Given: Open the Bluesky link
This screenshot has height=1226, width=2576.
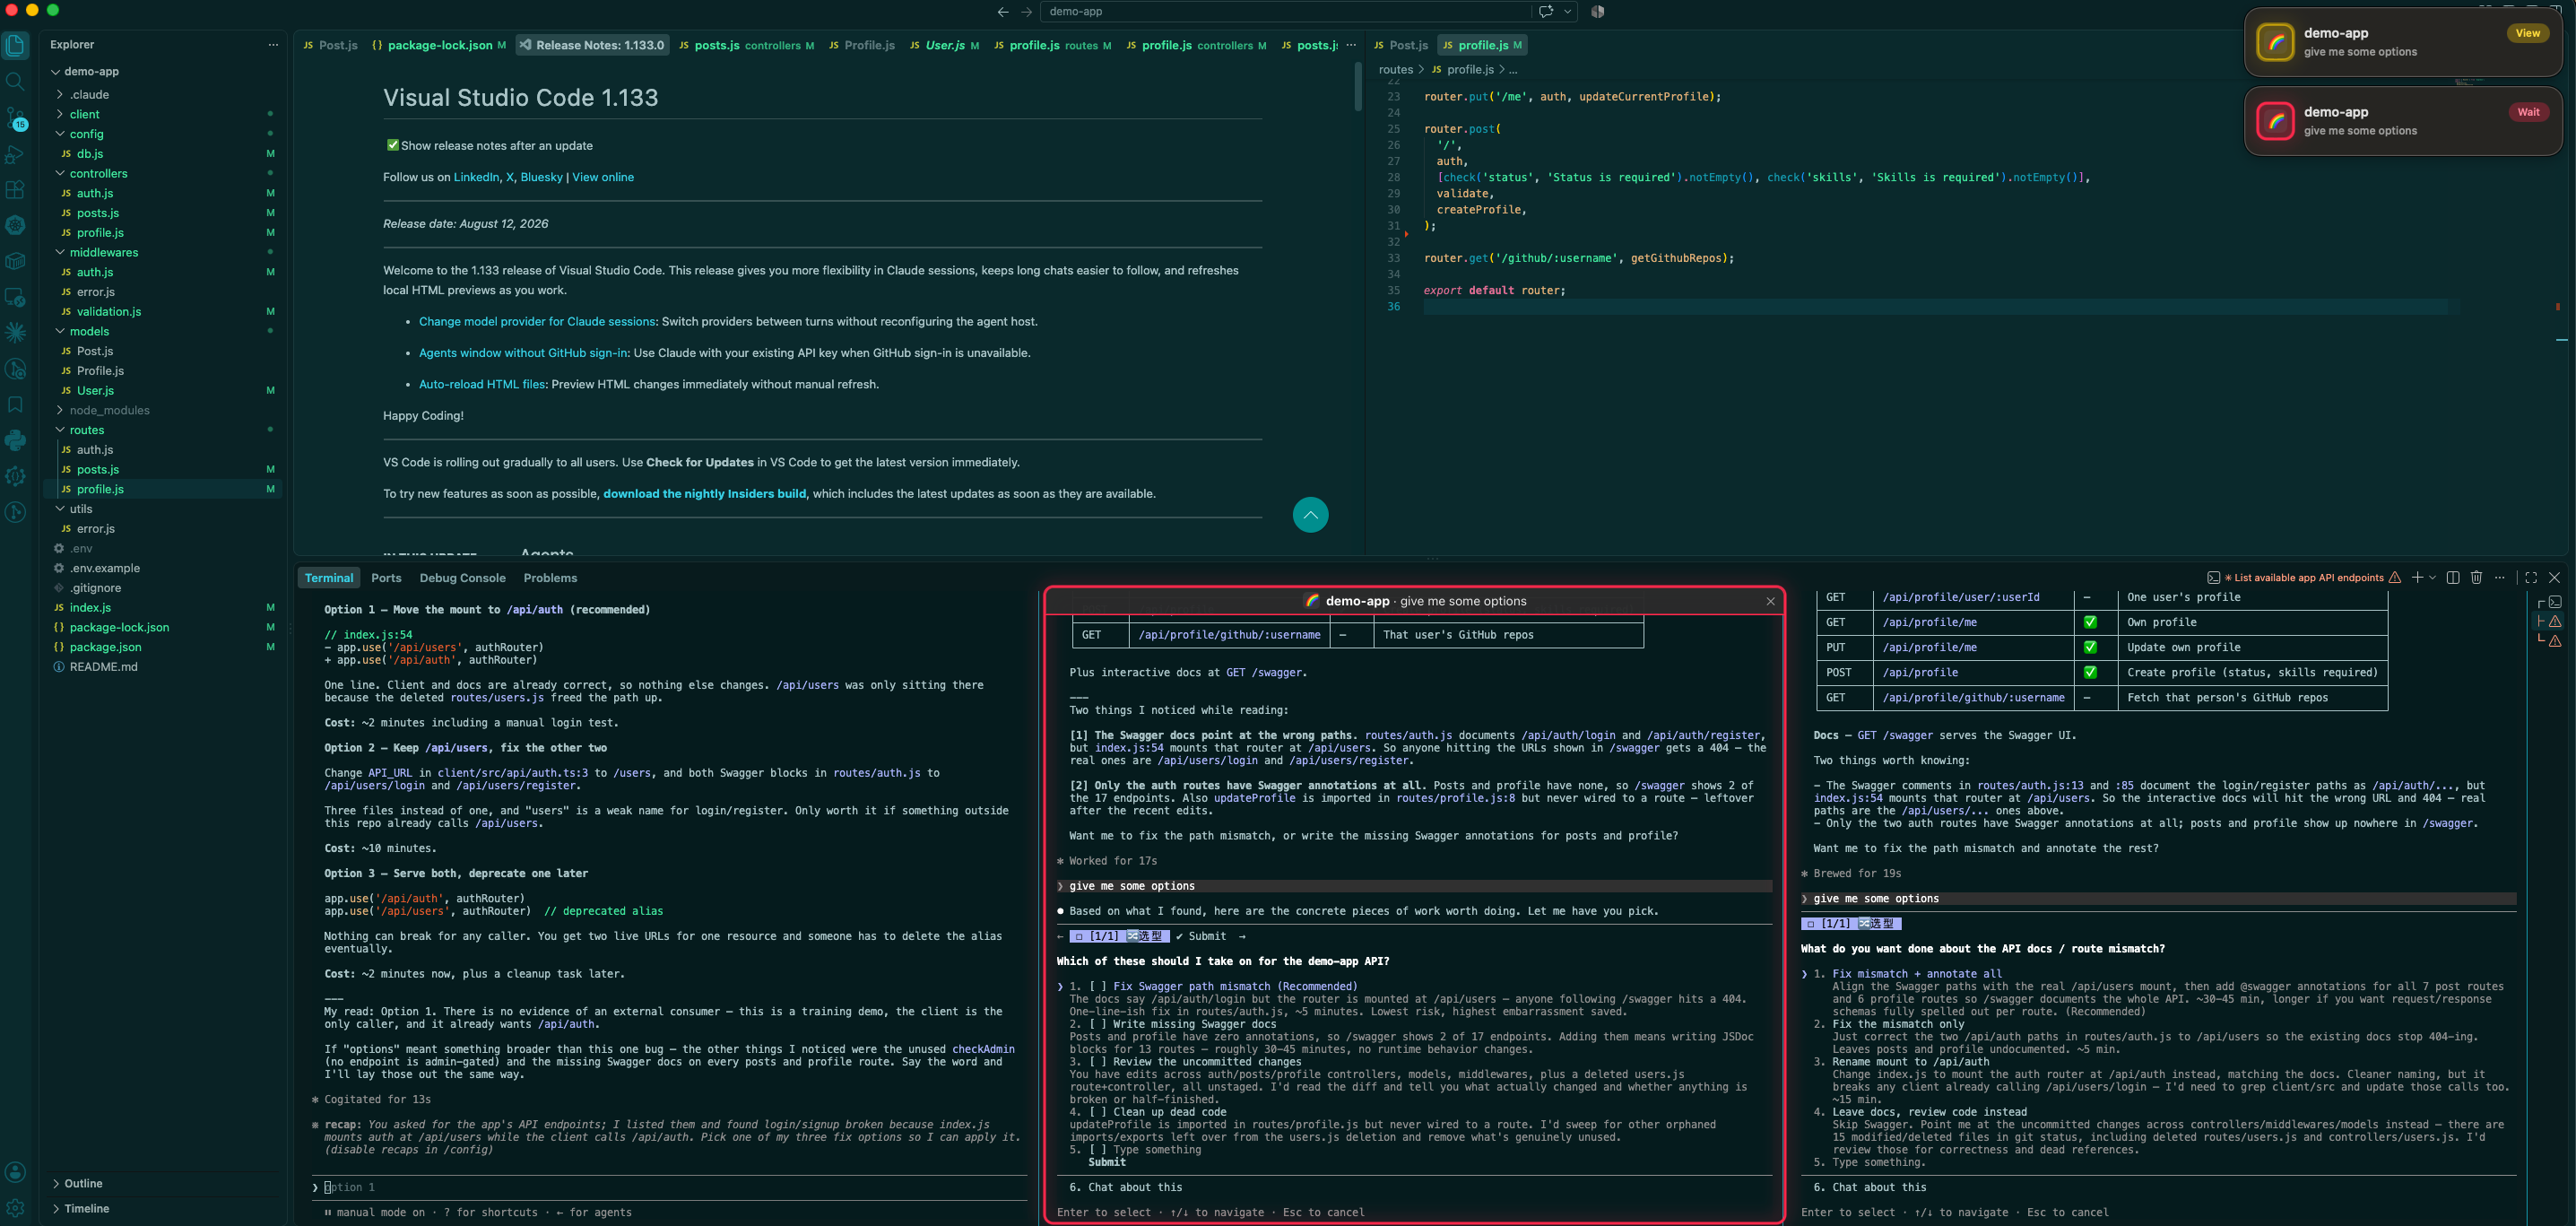Looking at the screenshot, I should pos(541,177).
